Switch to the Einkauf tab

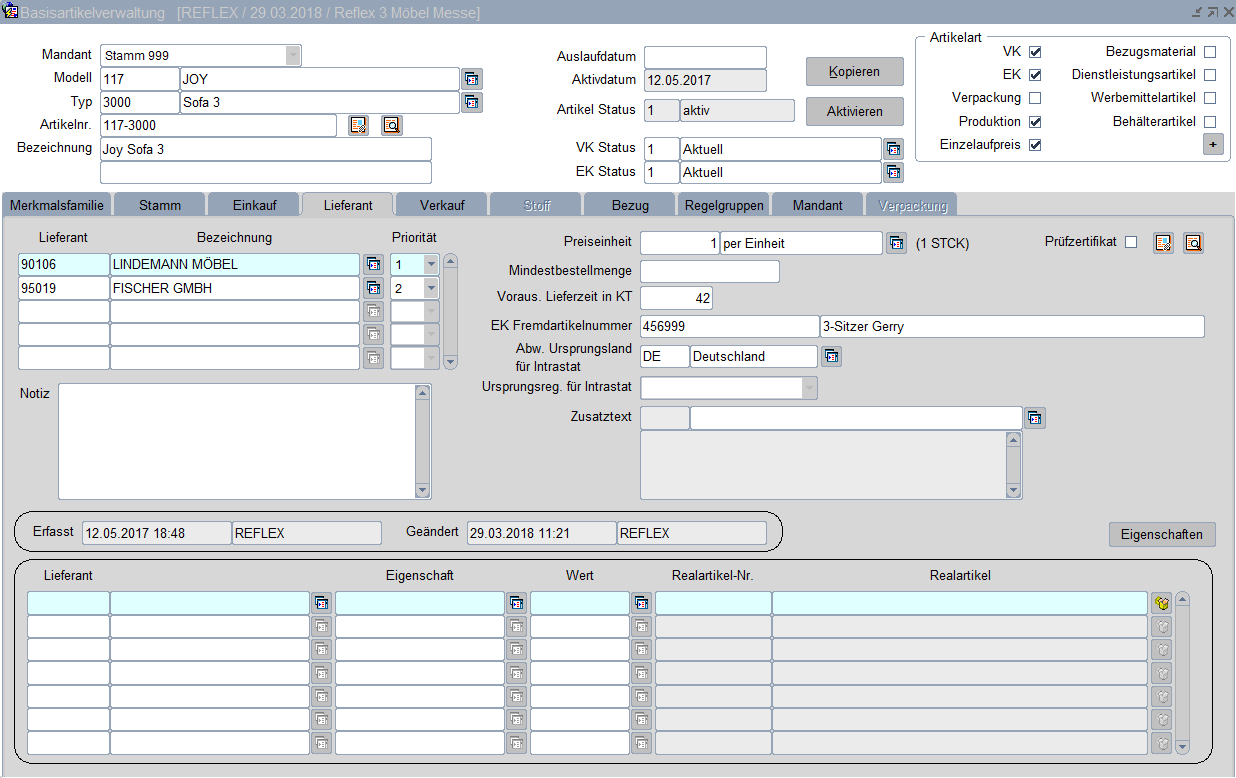pyautogui.click(x=253, y=205)
